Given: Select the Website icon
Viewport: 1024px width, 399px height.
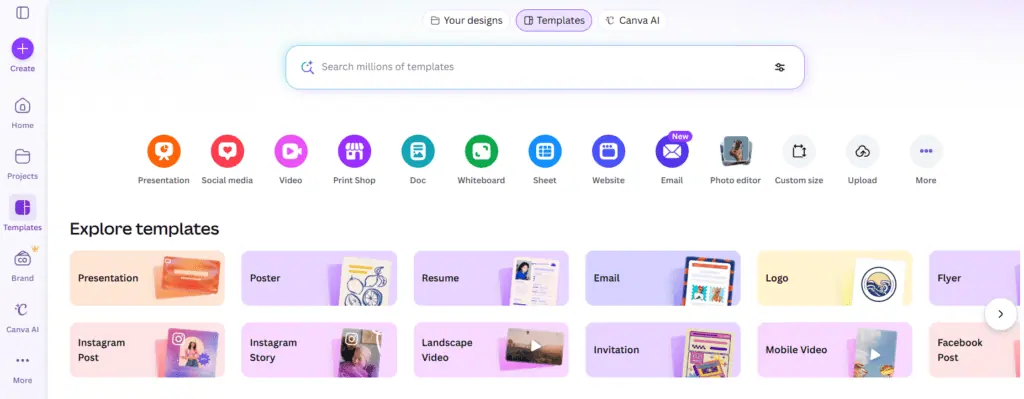Looking at the screenshot, I should coord(608,152).
